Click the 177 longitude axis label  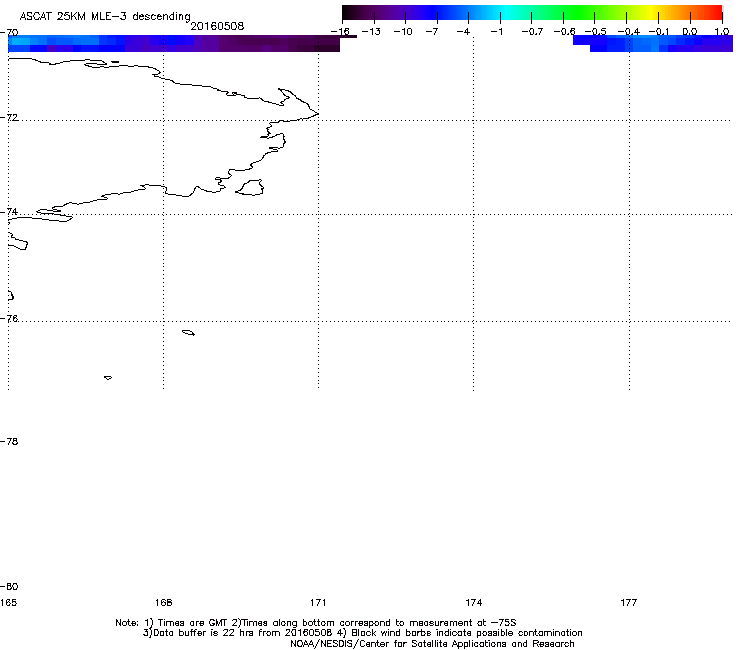point(629,602)
